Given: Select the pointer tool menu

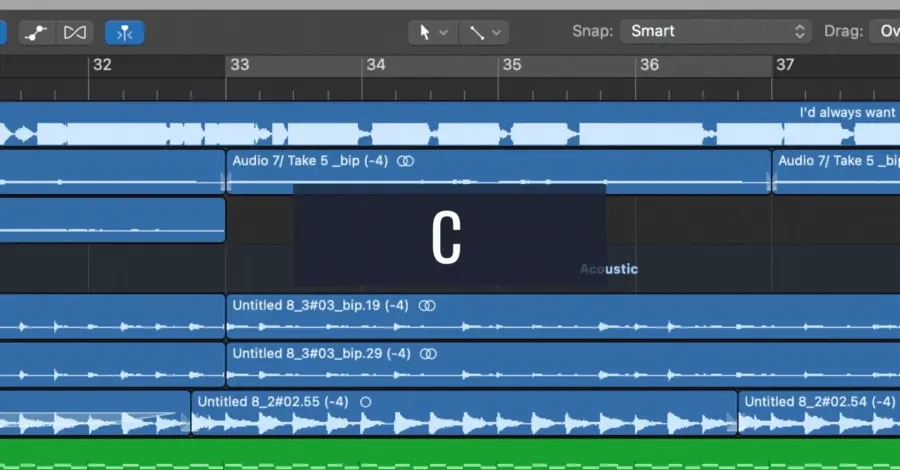Looking at the screenshot, I should click(433, 33).
